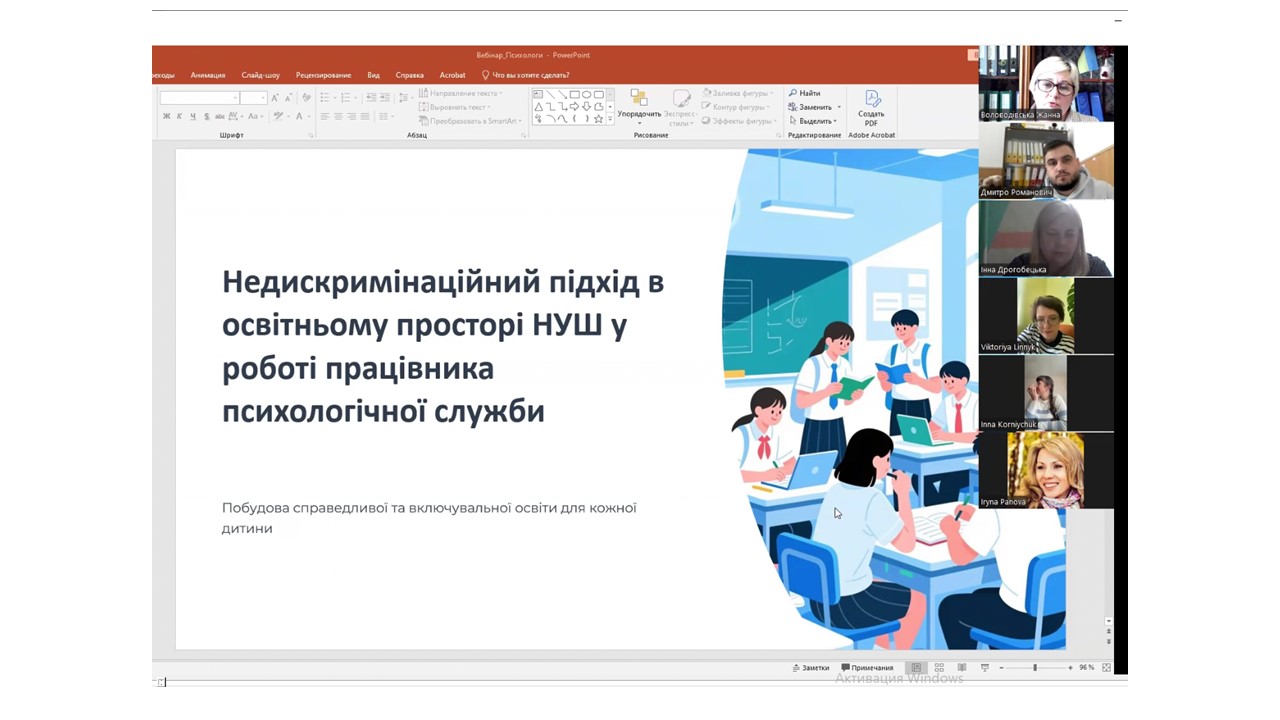Select Iryna Panova's video thumbnail

point(1045,470)
